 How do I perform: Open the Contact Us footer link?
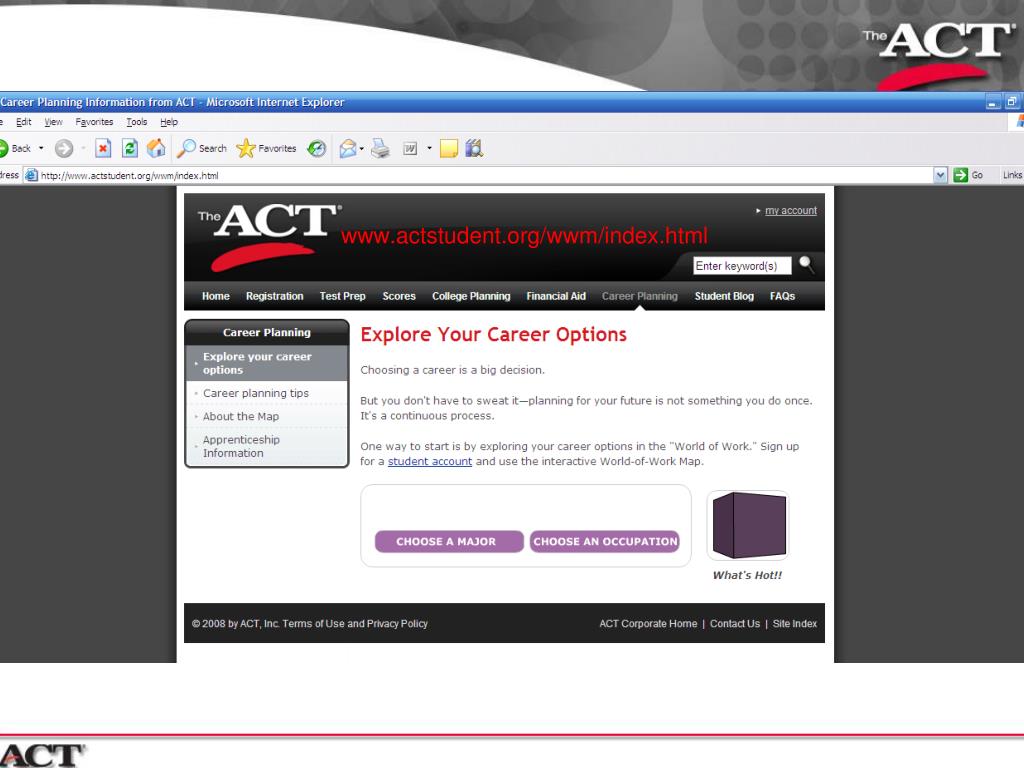(x=735, y=624)
